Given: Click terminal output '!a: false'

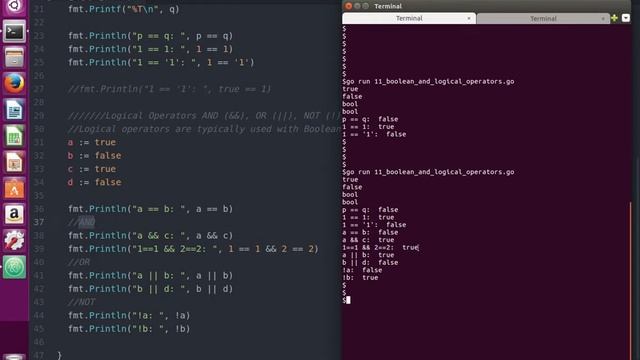Looking at the screenshot, I should coord(362,270).
